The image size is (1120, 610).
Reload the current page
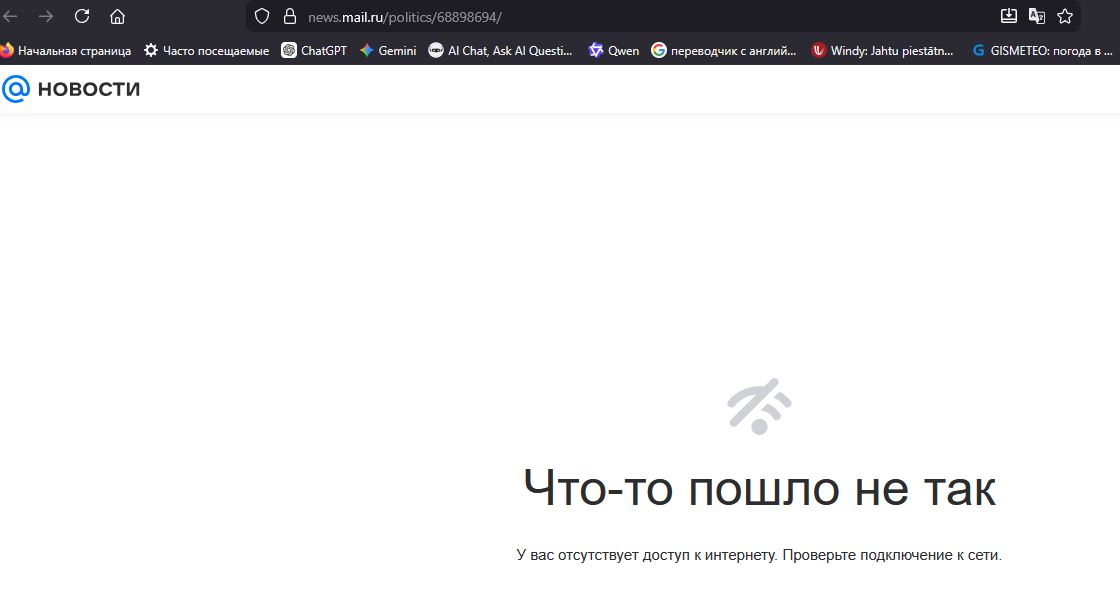(82, 16)
